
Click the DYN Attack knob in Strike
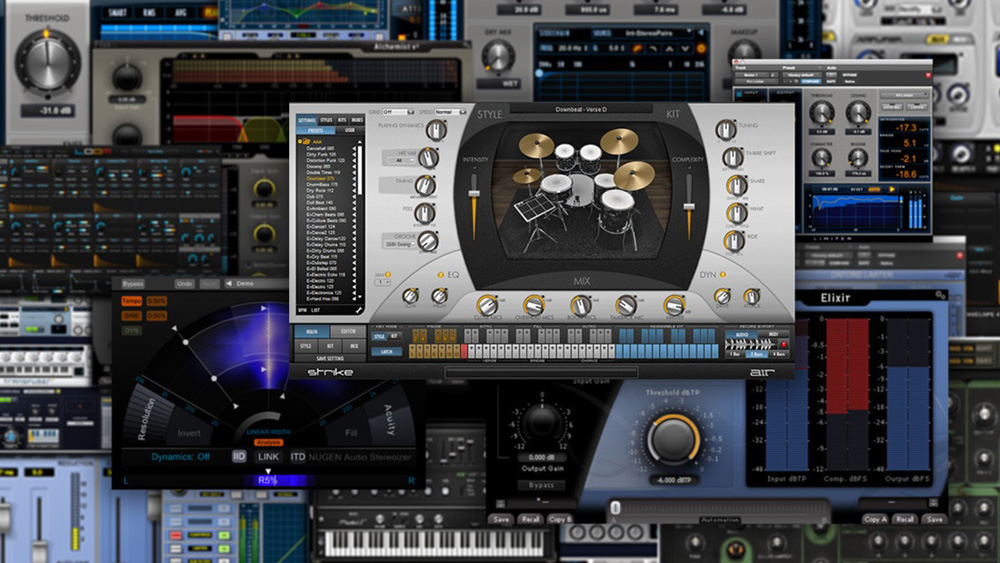coord(751,296)
